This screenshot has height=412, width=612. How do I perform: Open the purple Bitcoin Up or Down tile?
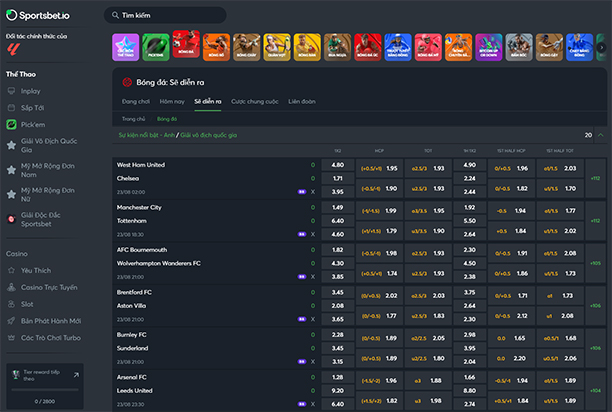[489, 47]
